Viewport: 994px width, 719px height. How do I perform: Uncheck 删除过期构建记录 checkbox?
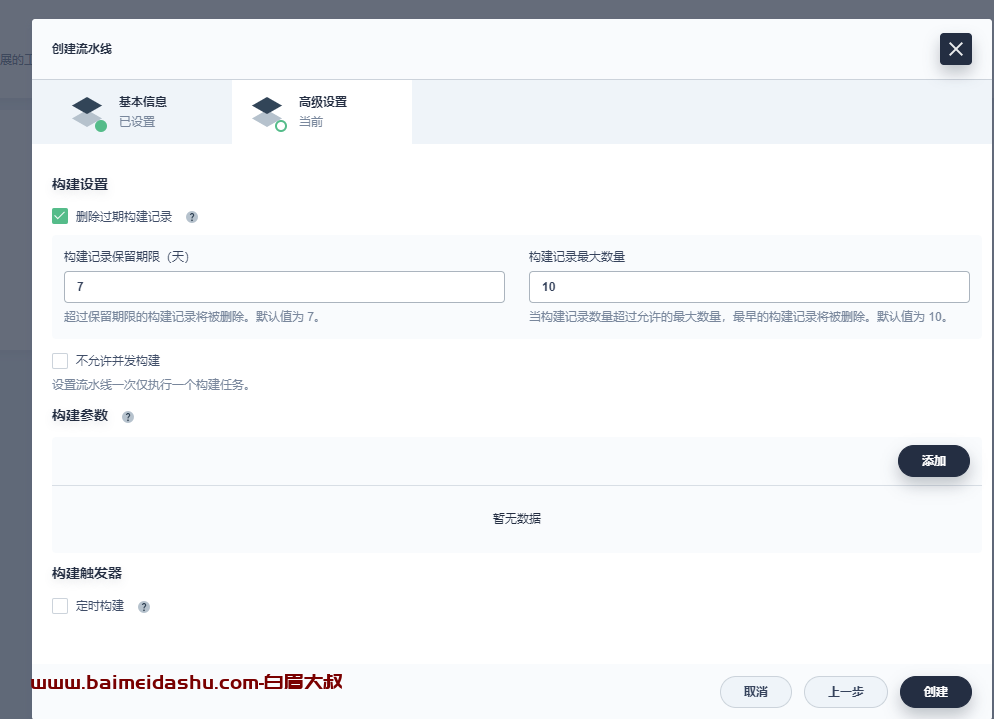point(60,216)
